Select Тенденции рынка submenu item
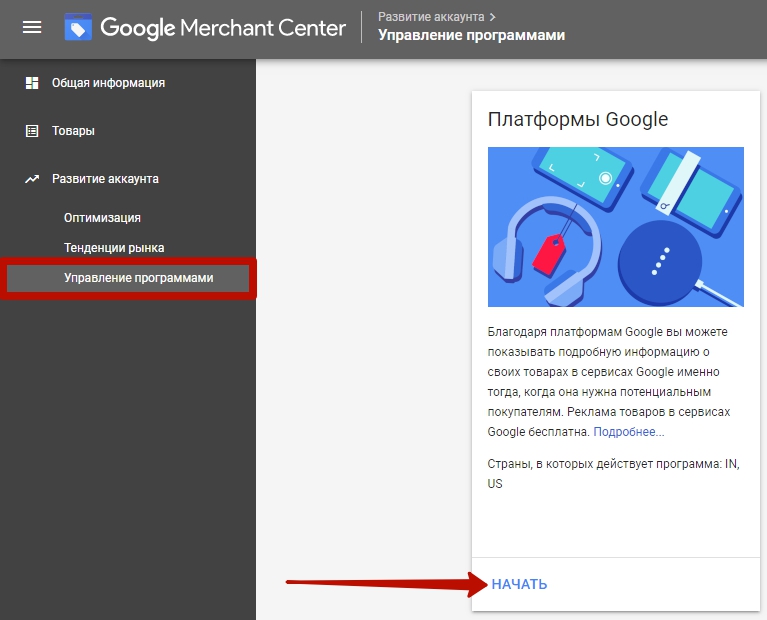Image resolution: width=767 pixels, height=620 pixels. (x=114, y=248)
